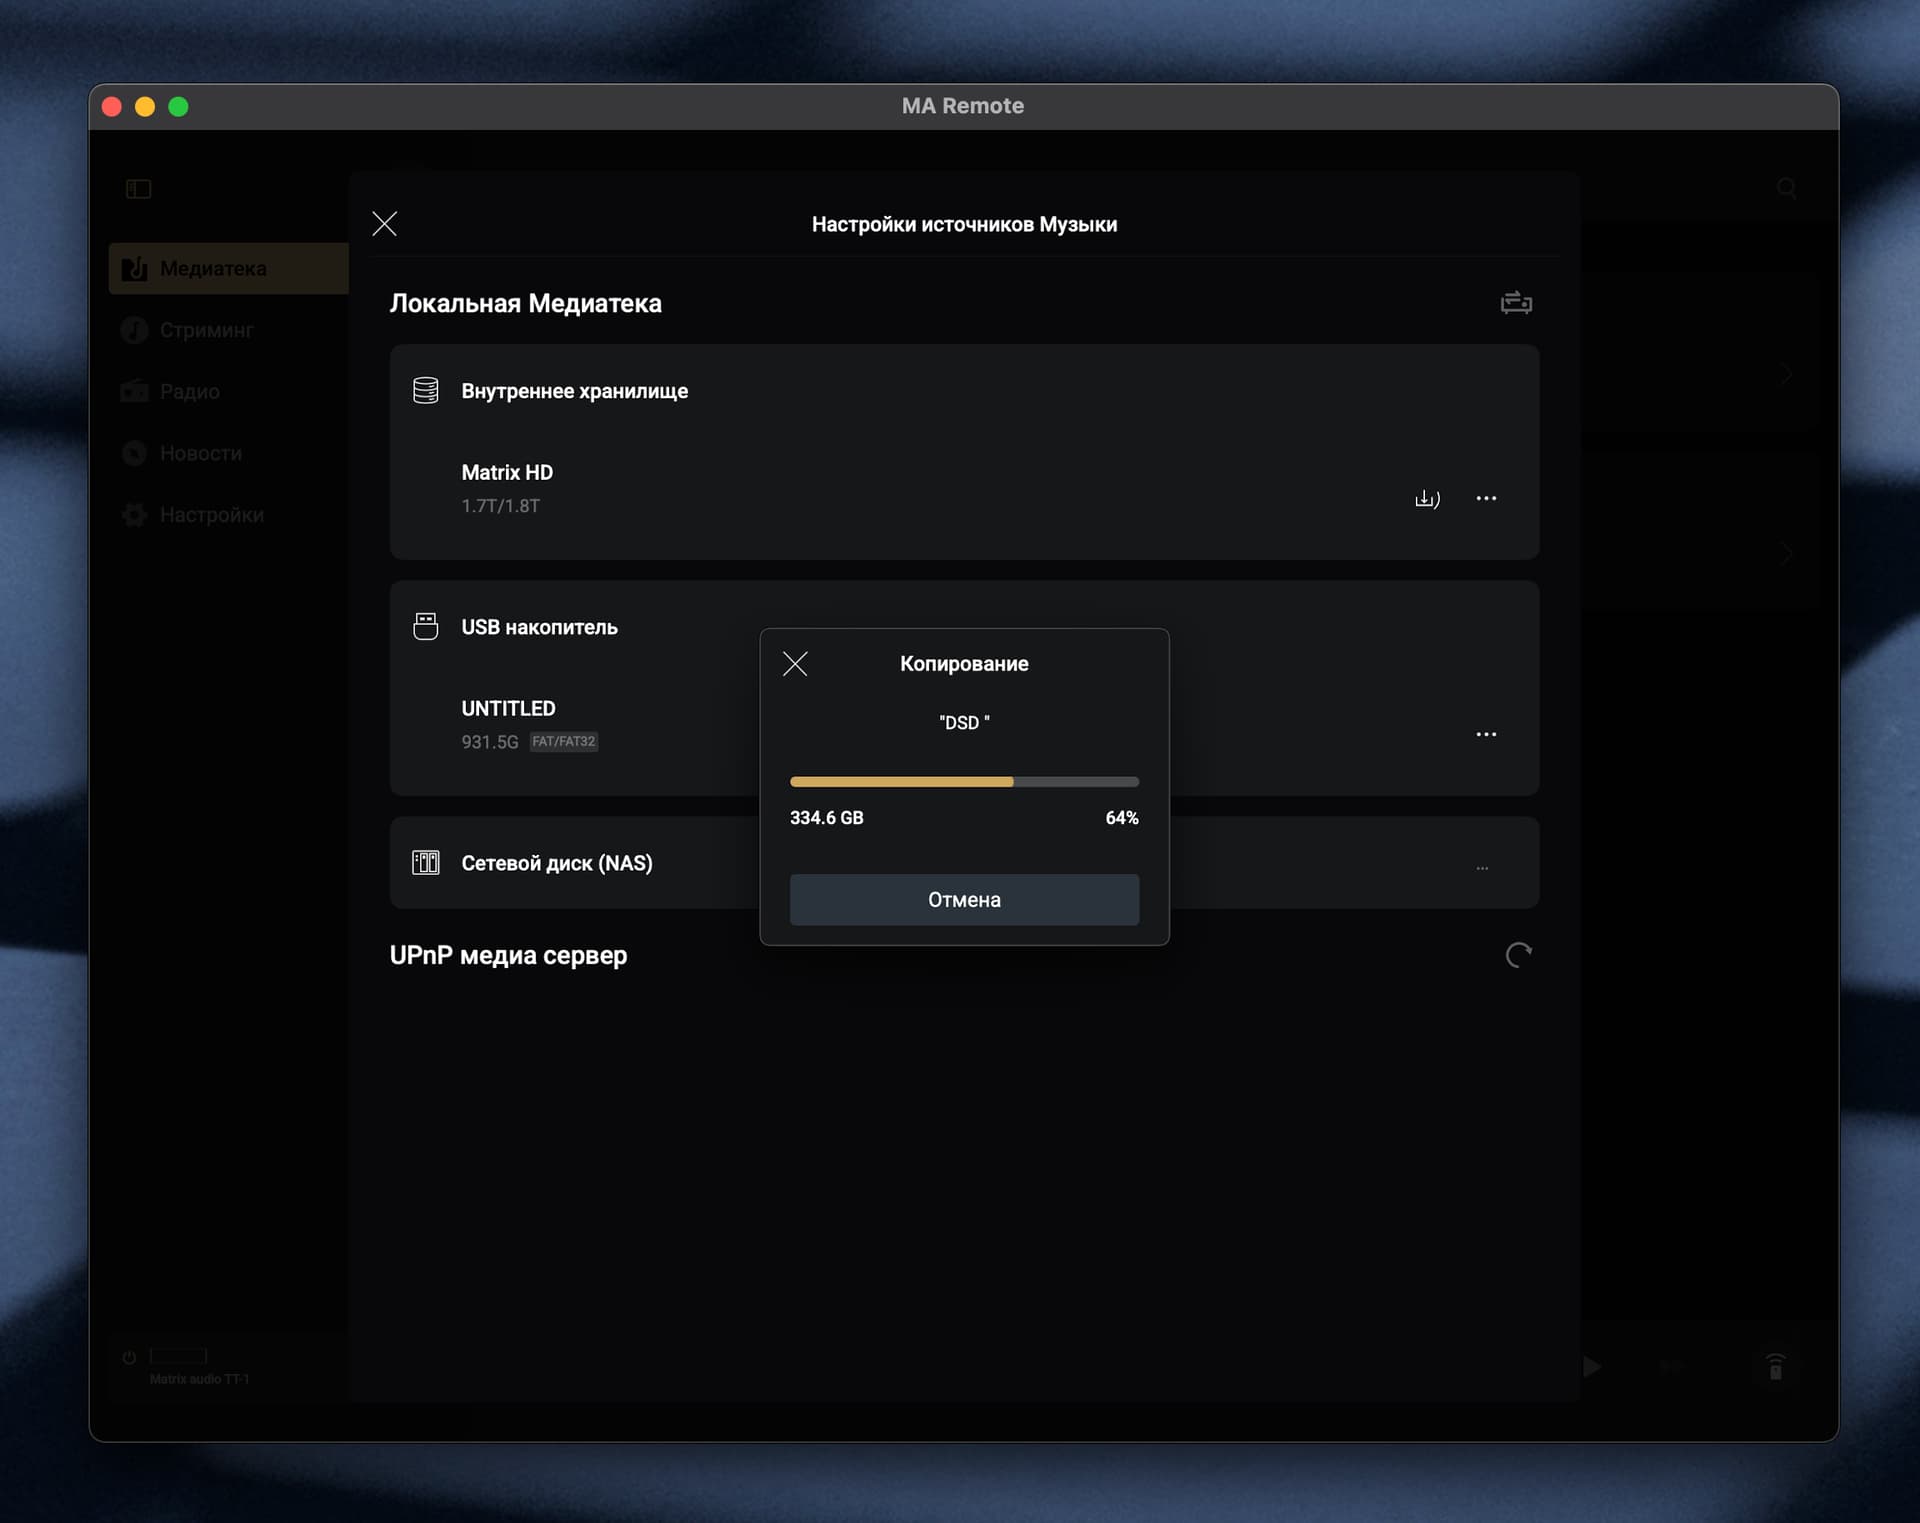Click the import icon for Matrix HD
This screenshot has height=1523, width=1920.
1427,498
